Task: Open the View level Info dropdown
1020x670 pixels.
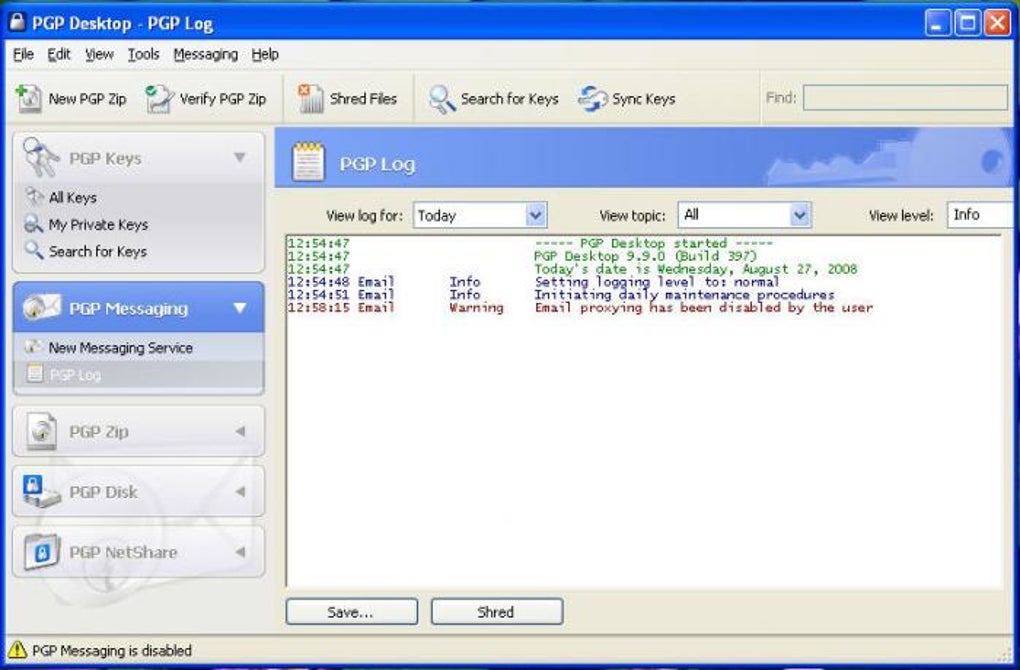Action: click(x=982, y=215)
